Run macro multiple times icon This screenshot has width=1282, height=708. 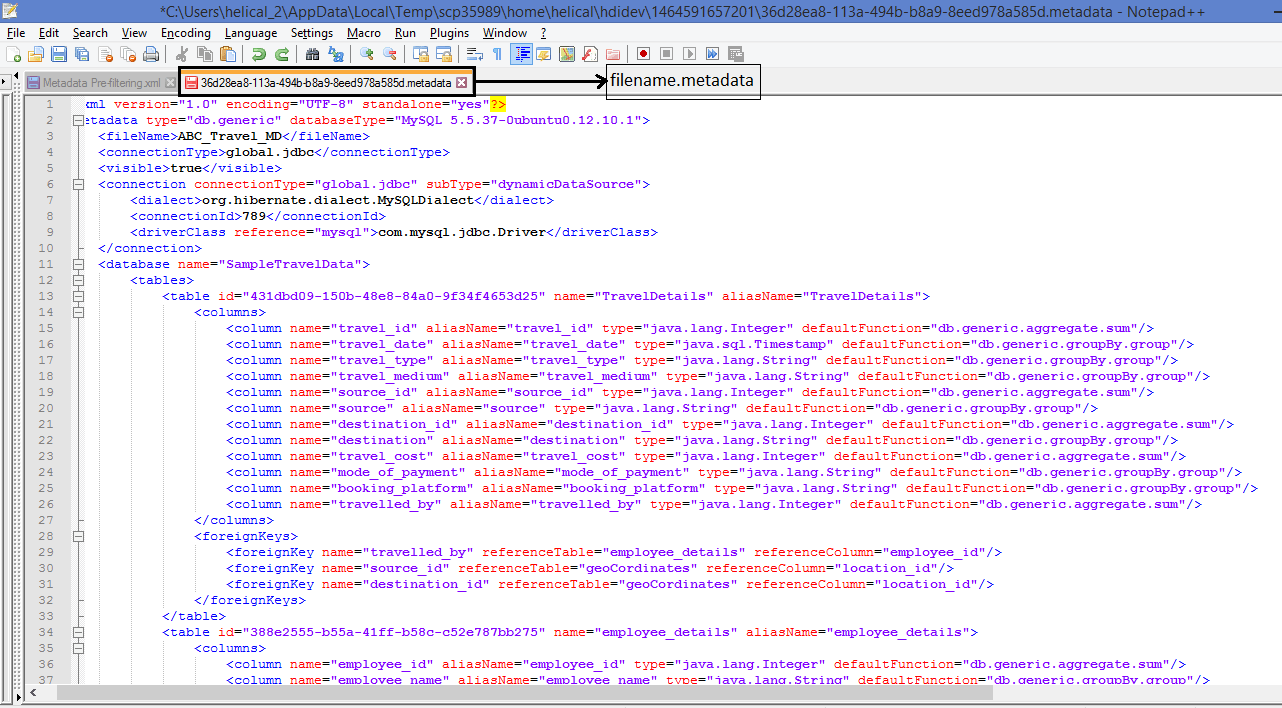point(711,53)
